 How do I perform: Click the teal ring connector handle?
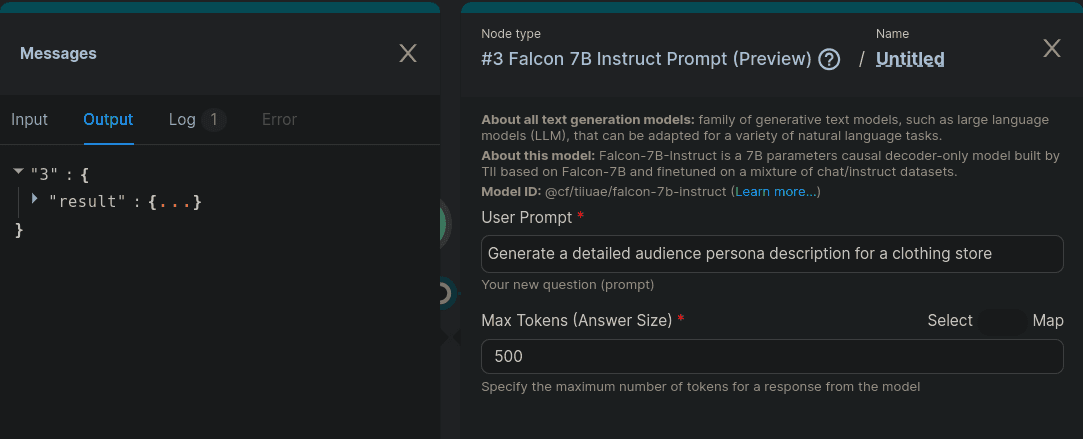[445, 293]
